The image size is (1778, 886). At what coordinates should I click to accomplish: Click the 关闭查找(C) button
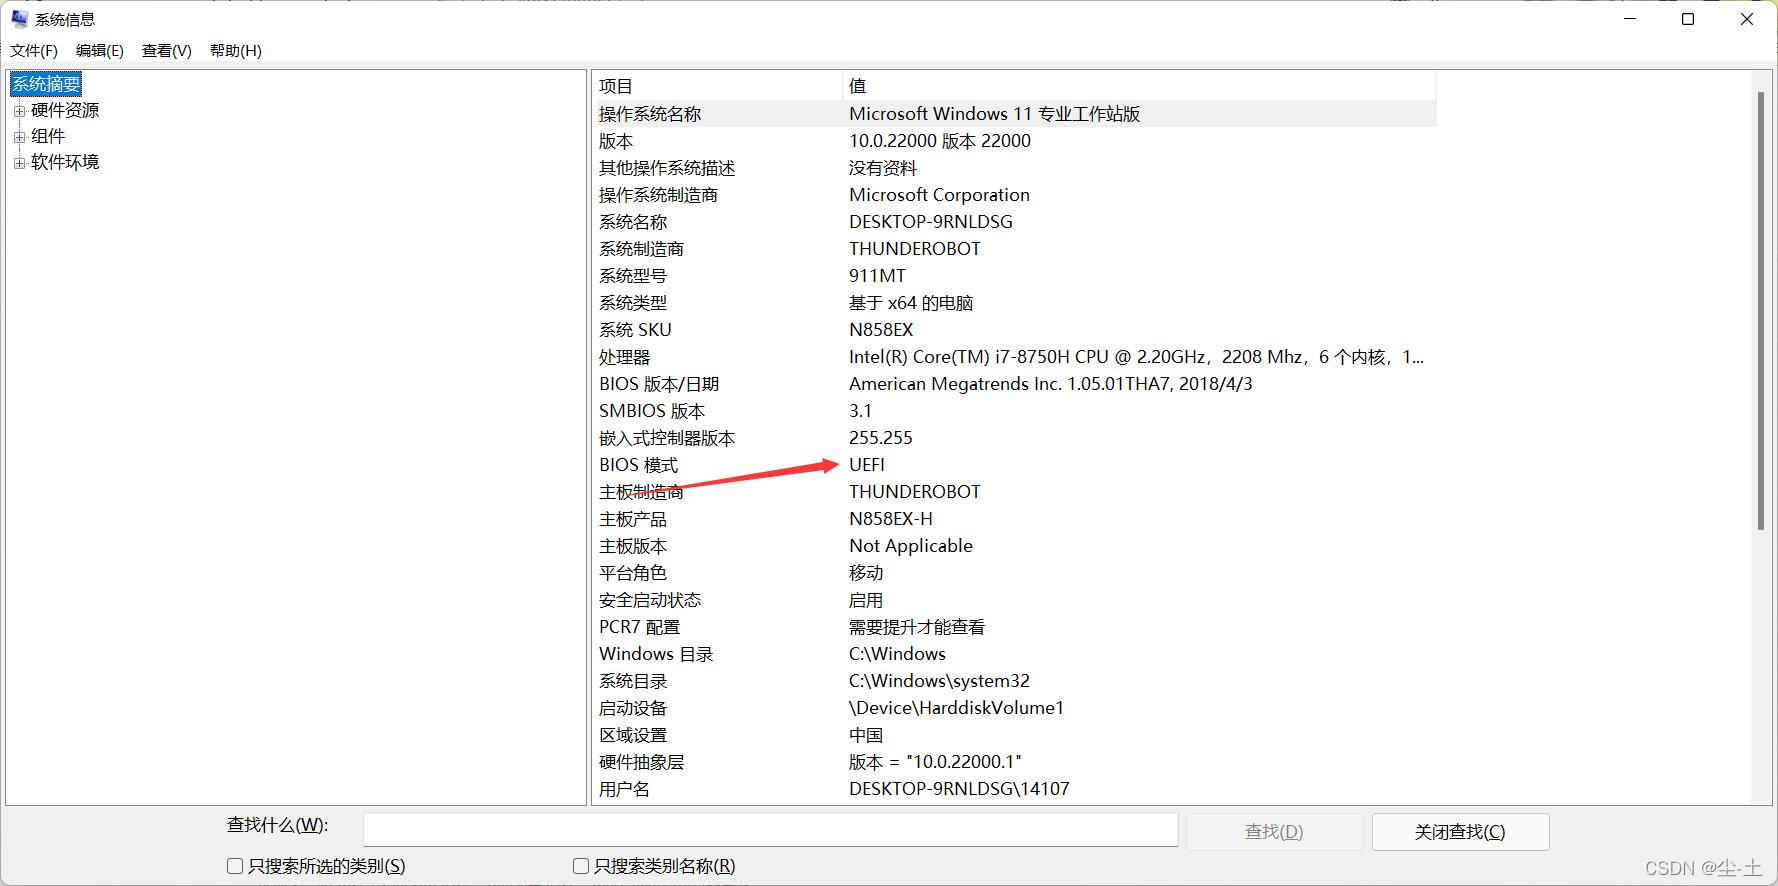click(x=1460, y=832)
